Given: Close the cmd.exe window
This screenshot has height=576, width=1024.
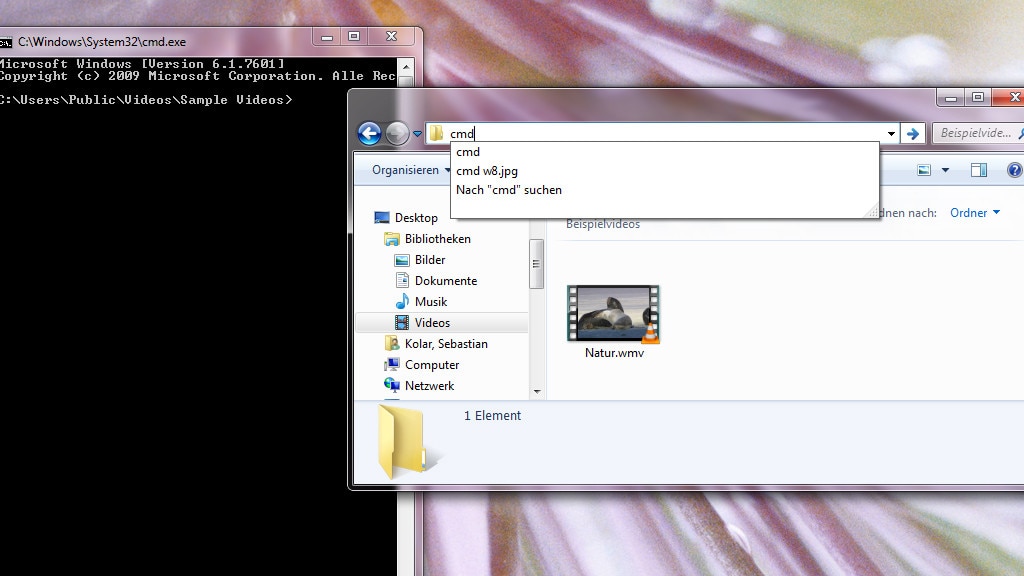Looking at the screenshot, I should (391, 37).
